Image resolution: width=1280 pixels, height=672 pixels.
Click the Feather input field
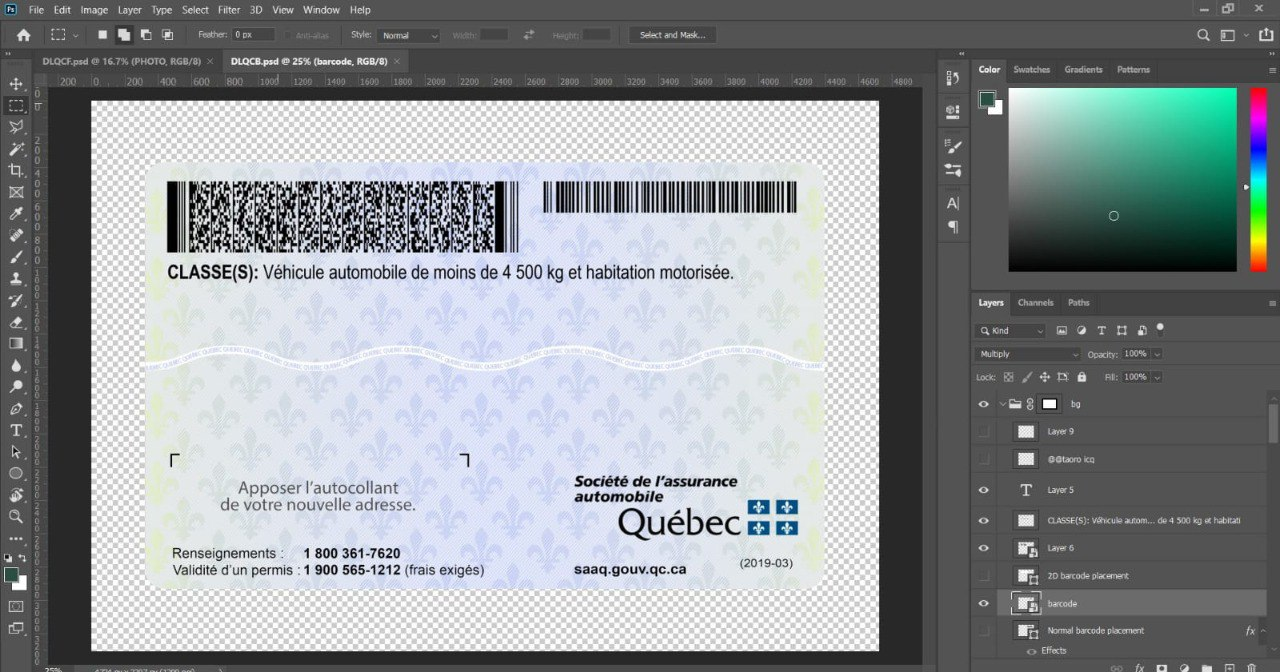[253, 35]
